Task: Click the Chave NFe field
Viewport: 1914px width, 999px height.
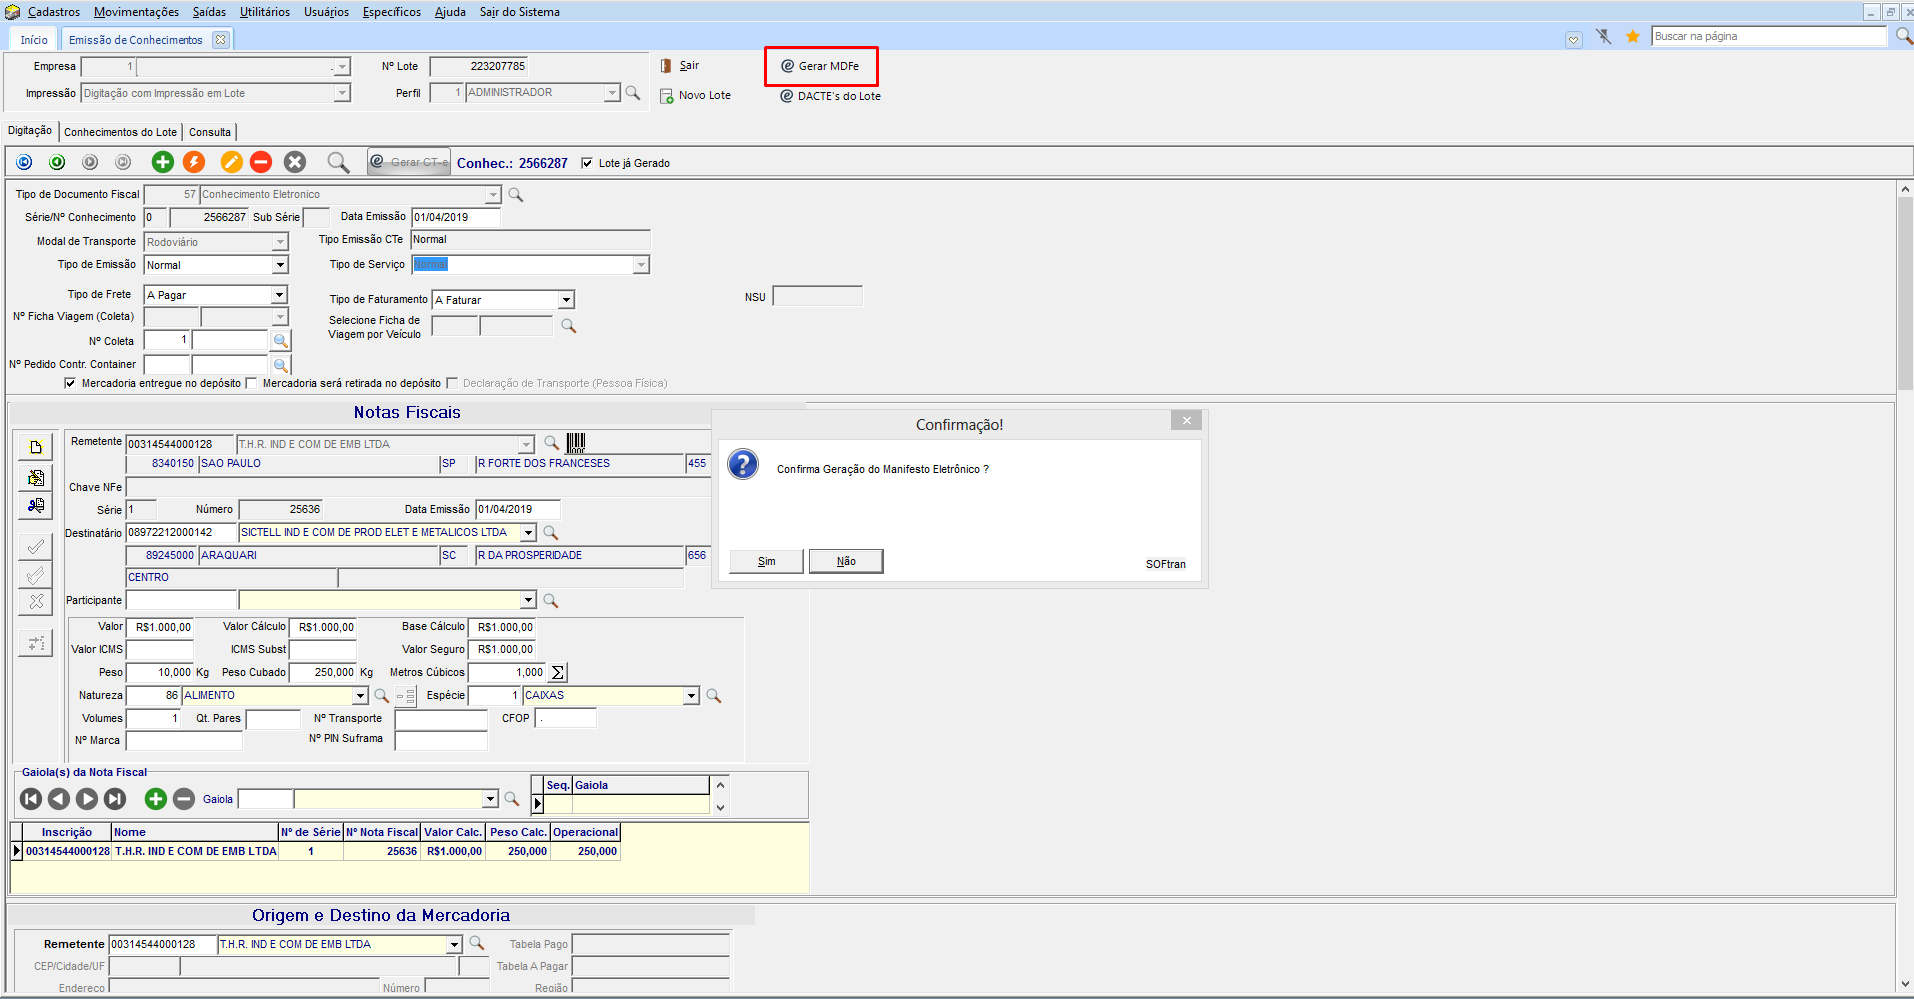Action: click(418, 487)
